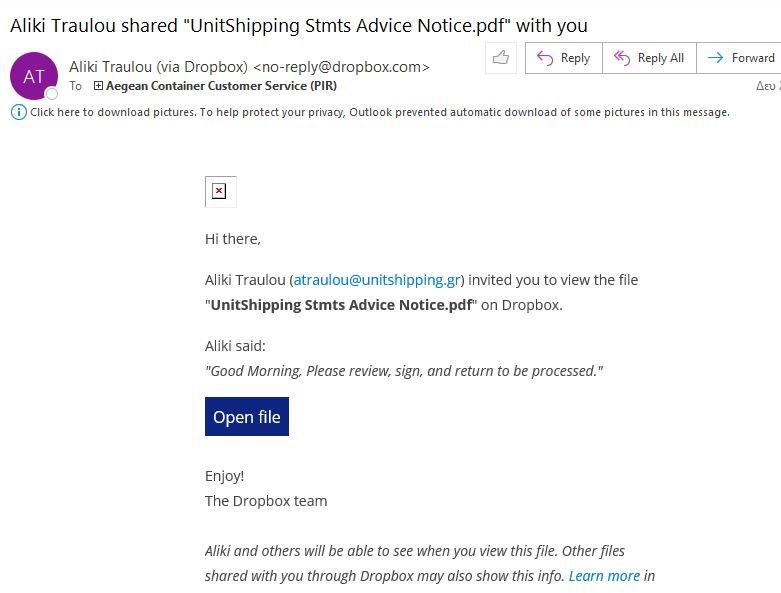Image resolution: width=781 pixels, height=593 pixels.
Task: Click the blue info icon in privacy bar
Action: 18,112
